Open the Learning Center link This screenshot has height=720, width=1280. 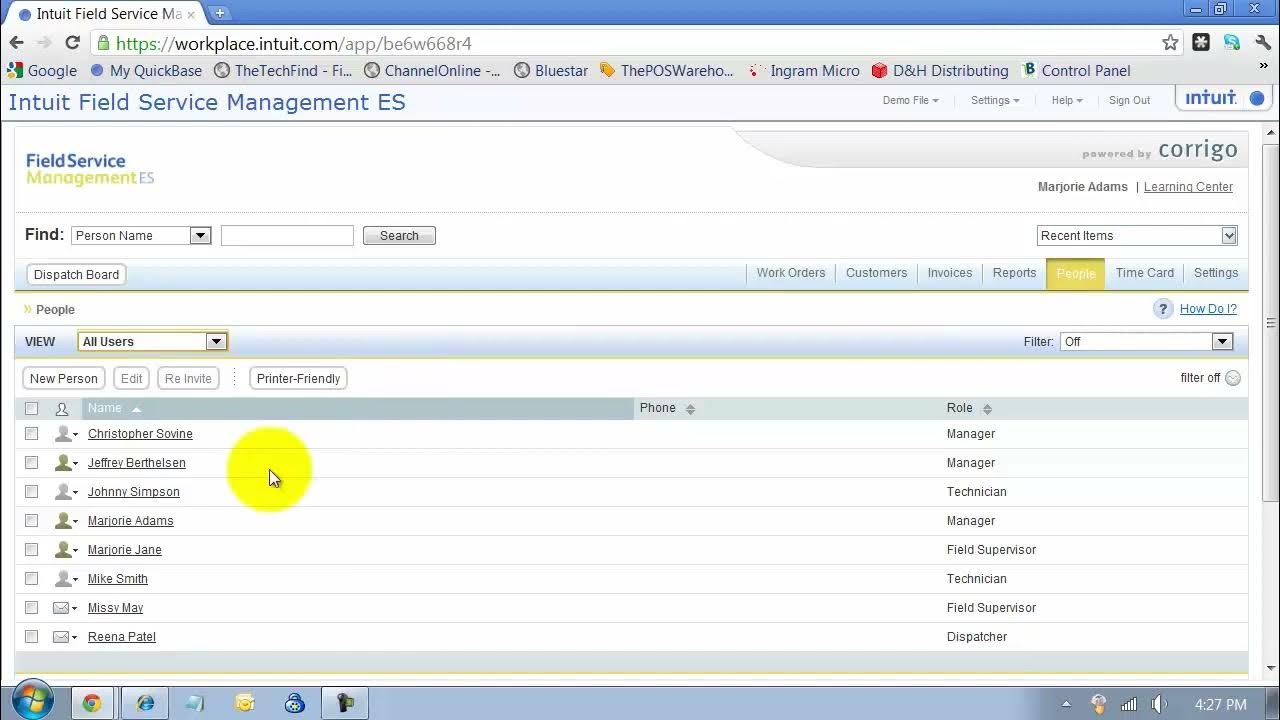tap(1188, 187)
